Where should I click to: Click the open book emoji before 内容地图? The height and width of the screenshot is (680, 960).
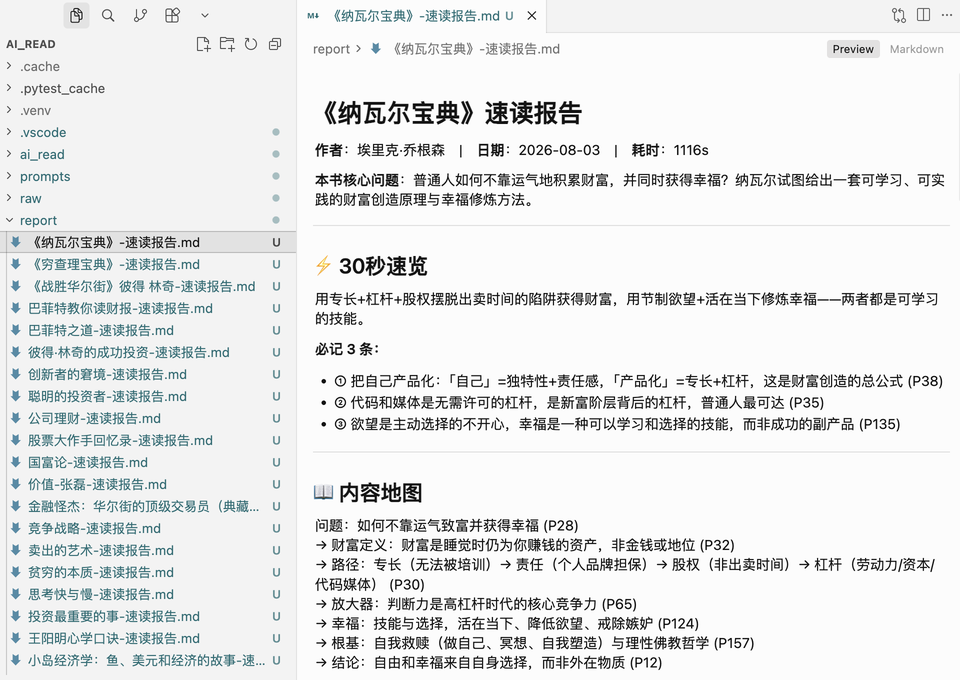(x=323, y=492)
